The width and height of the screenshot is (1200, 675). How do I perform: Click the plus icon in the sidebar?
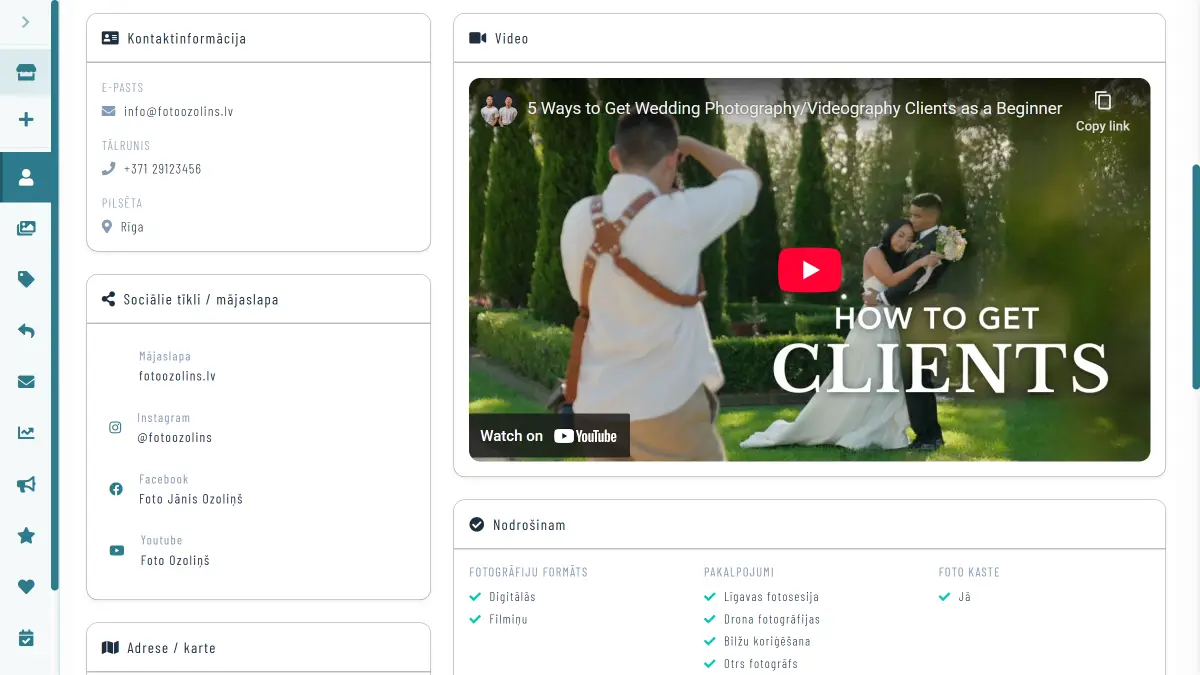pyautogui.click(x=26, y=120)
